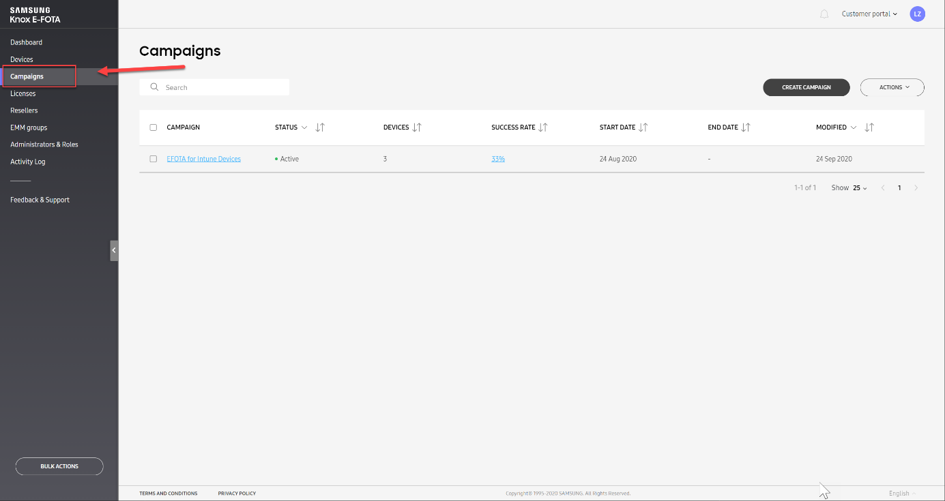Click the Create Campaign button
Viewport: 945px width, 501px height.
pos(806,87)
